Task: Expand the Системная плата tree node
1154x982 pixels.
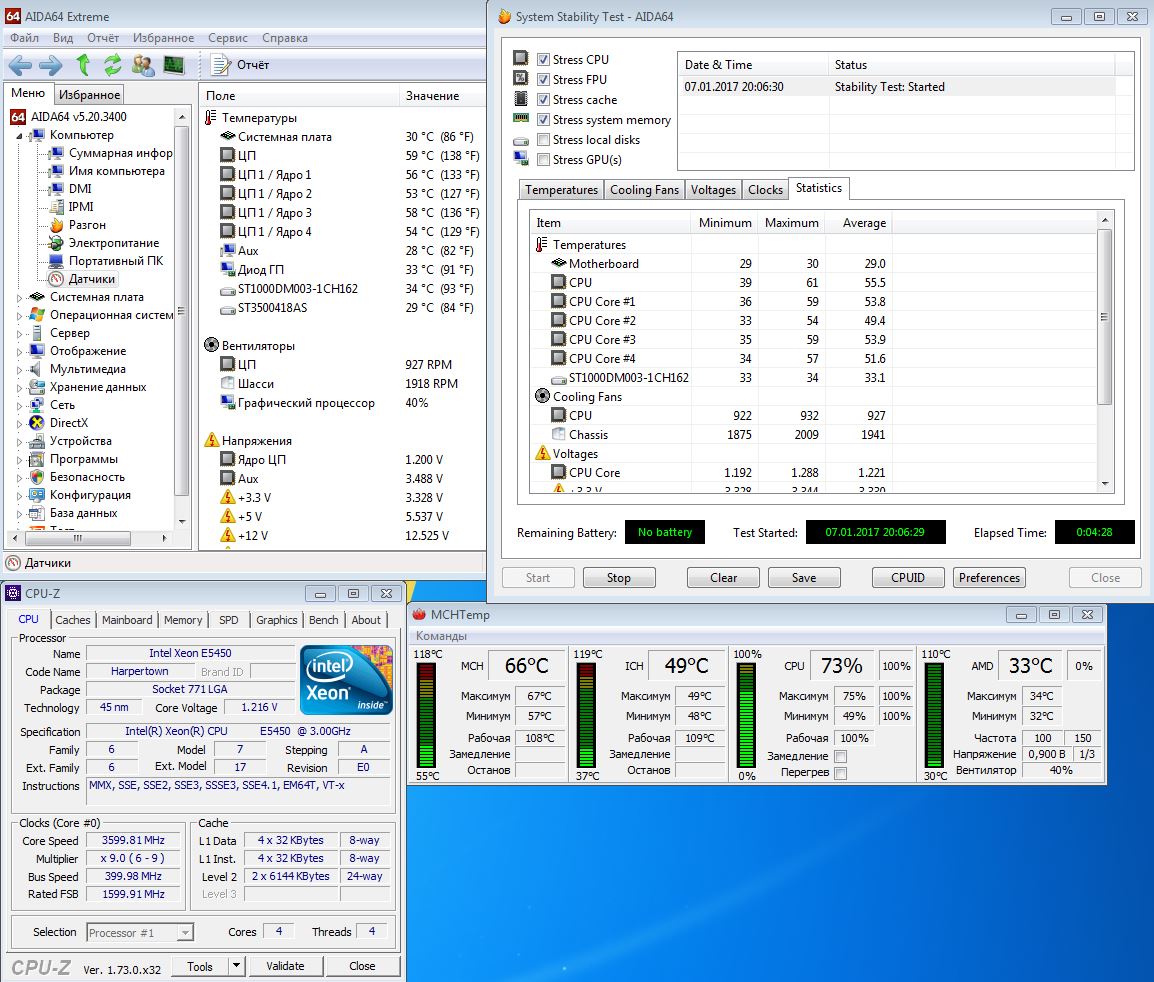Action: (x=20, y=297)
